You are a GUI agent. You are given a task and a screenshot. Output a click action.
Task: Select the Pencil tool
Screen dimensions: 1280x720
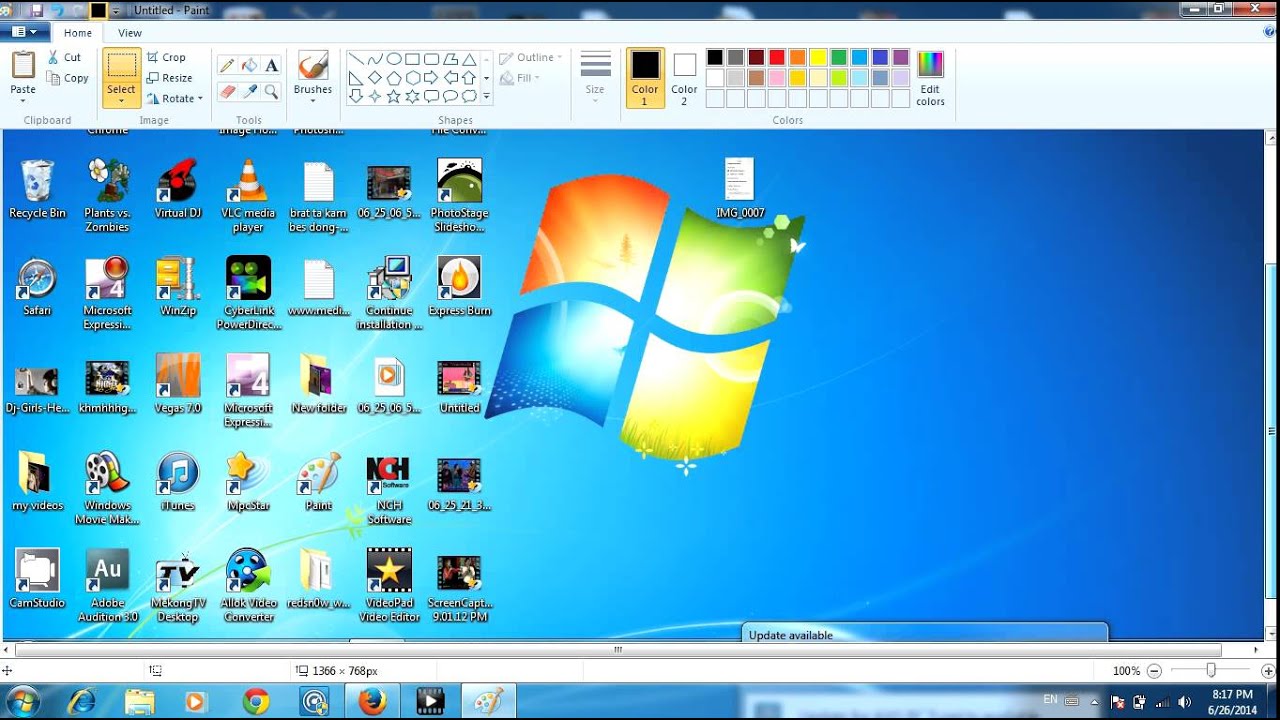[227, 65]
